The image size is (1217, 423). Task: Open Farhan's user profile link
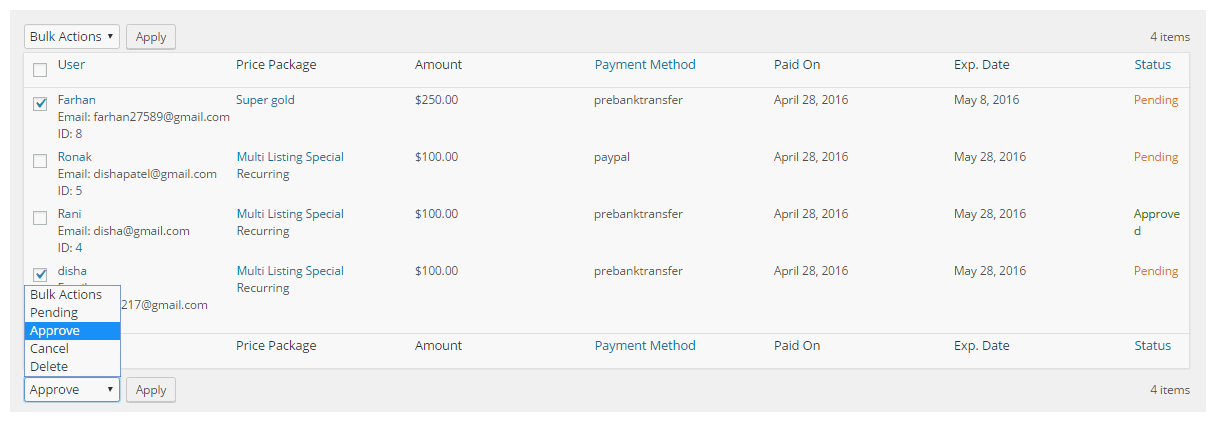click(x=77, y=100)
